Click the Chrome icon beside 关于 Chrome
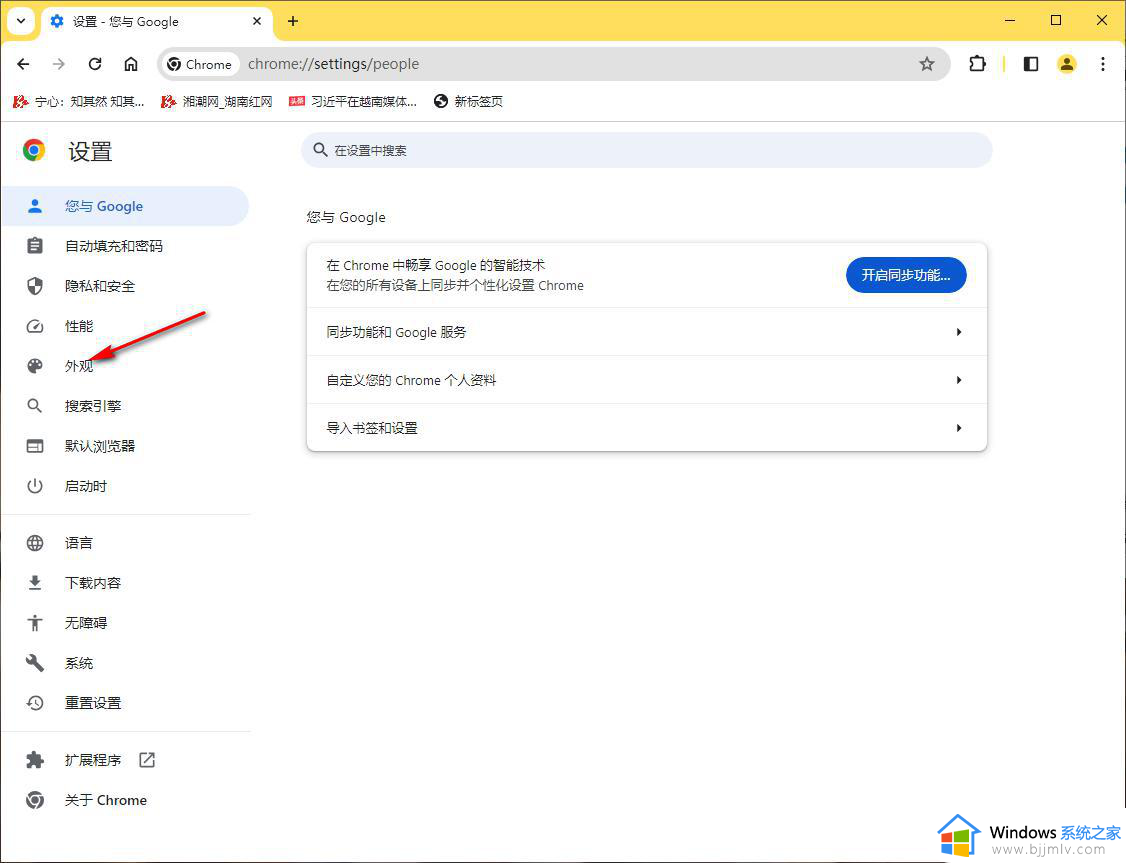The width and height of the screenshot is (1126, 863). pos(34,800)
